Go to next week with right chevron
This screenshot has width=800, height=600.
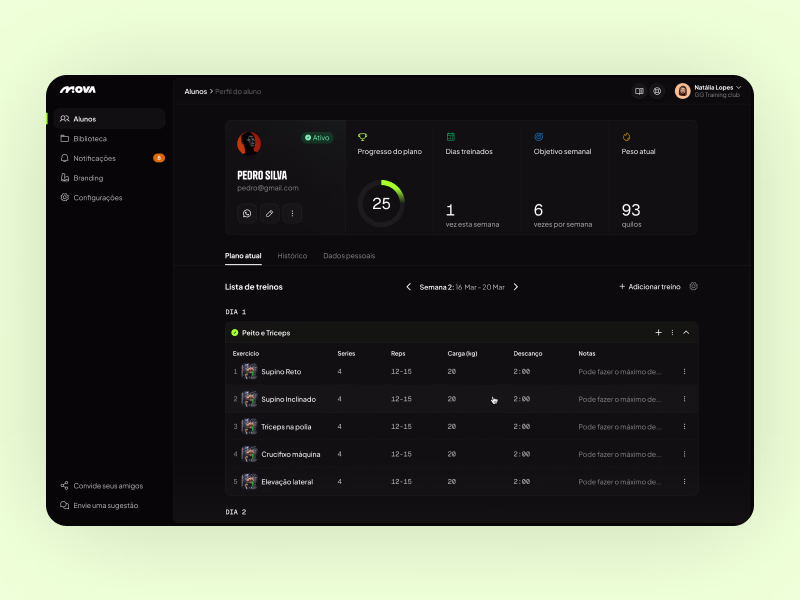coord(516,287)
